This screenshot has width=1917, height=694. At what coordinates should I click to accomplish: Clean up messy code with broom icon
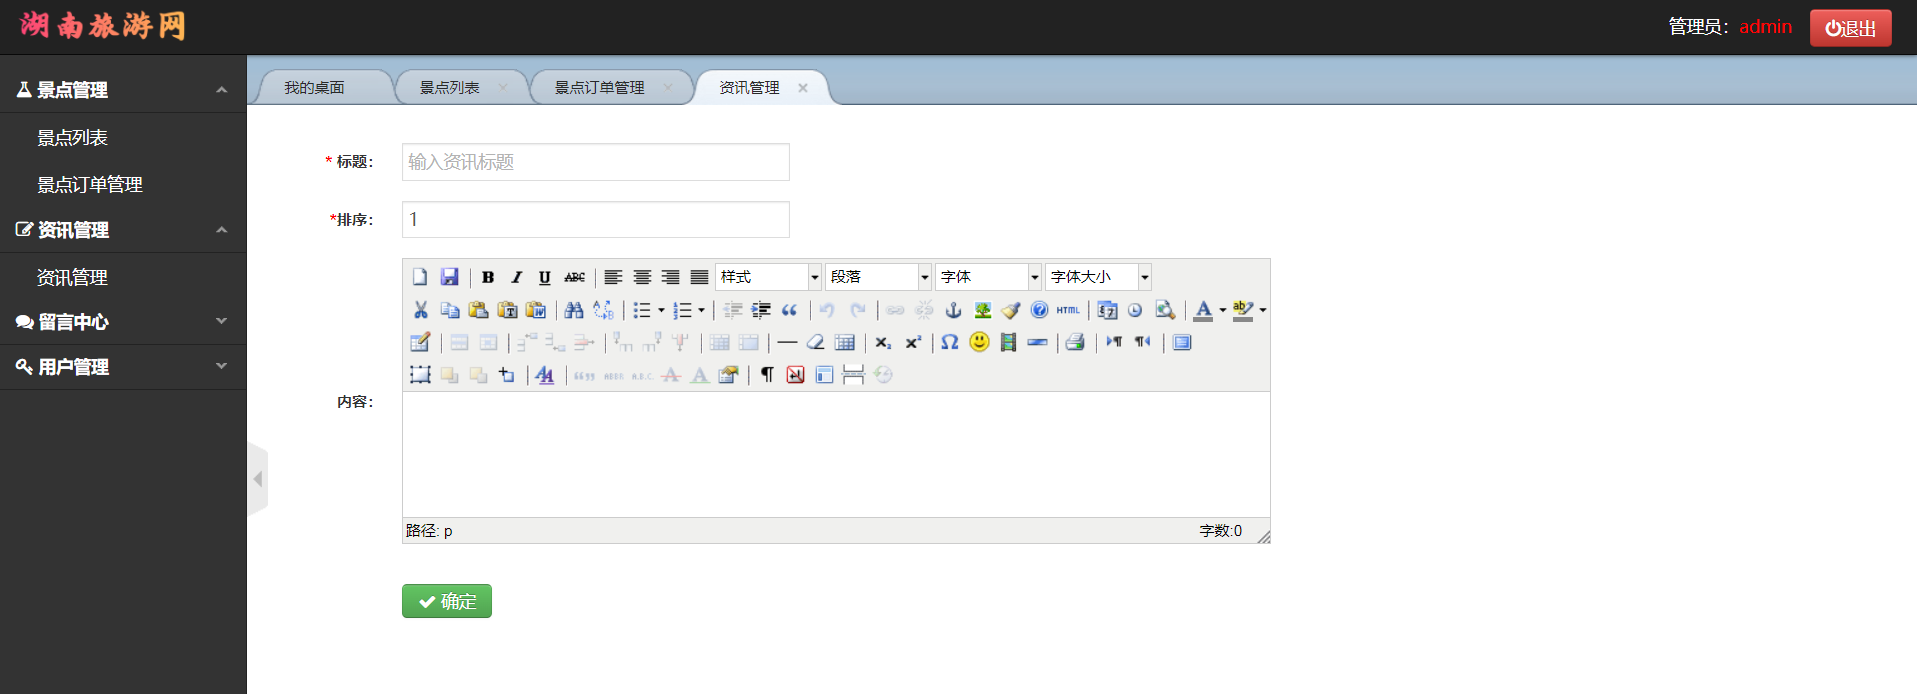(x=1011, y=310)
